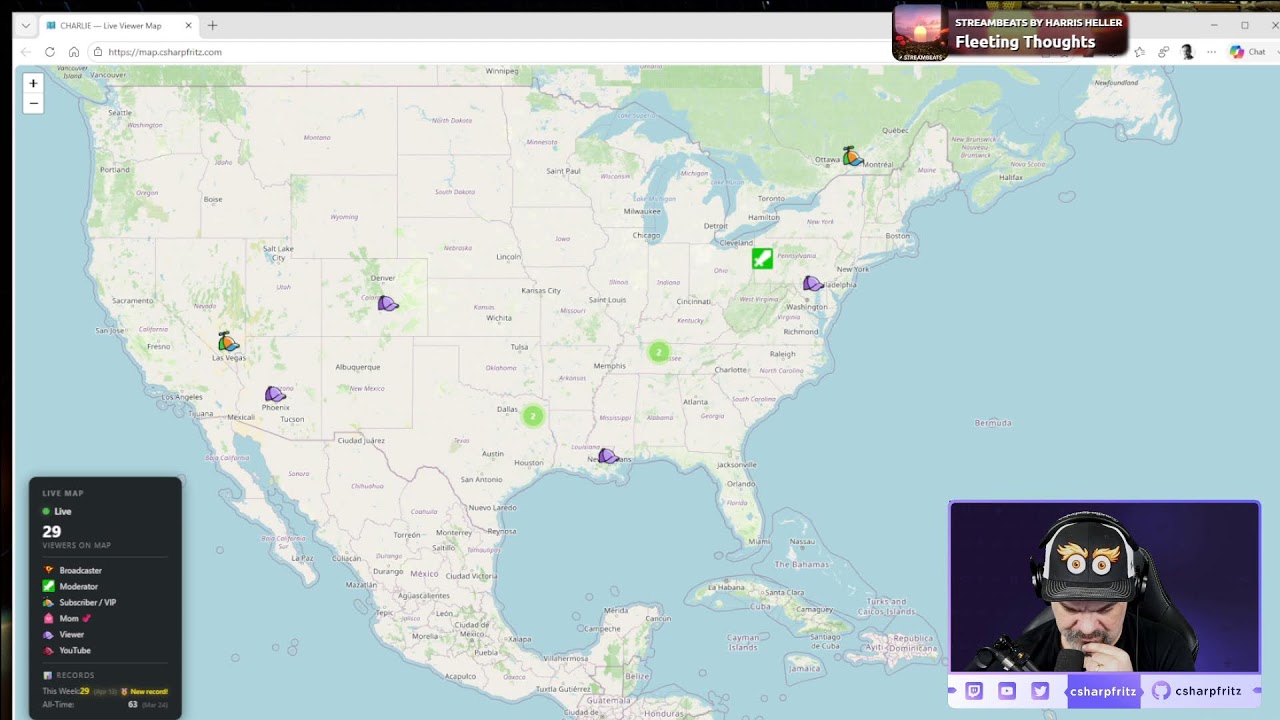Click the Mom legend pink icon
Image resolution: width=1280 pixels, height=720 pixels.
coord(48,618)
